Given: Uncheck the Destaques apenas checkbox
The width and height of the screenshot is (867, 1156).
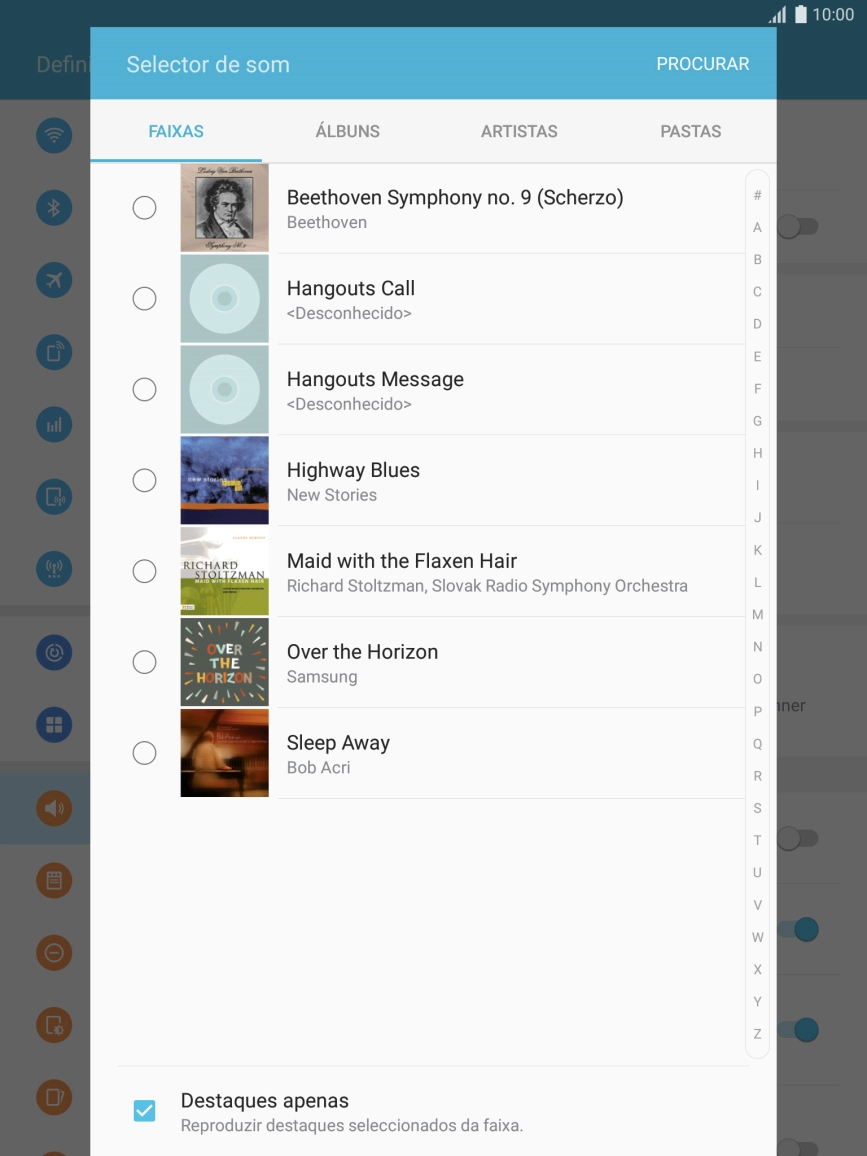Looking at the screenshot, I should [x=145, y=1111].
